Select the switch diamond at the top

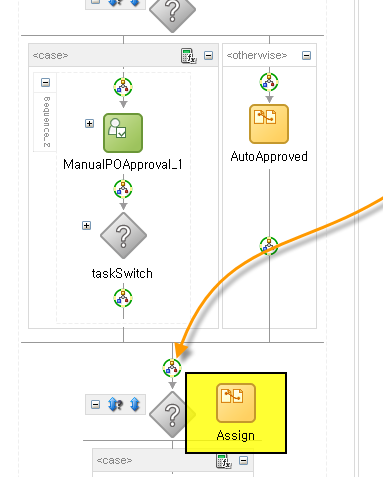[172, 13]
